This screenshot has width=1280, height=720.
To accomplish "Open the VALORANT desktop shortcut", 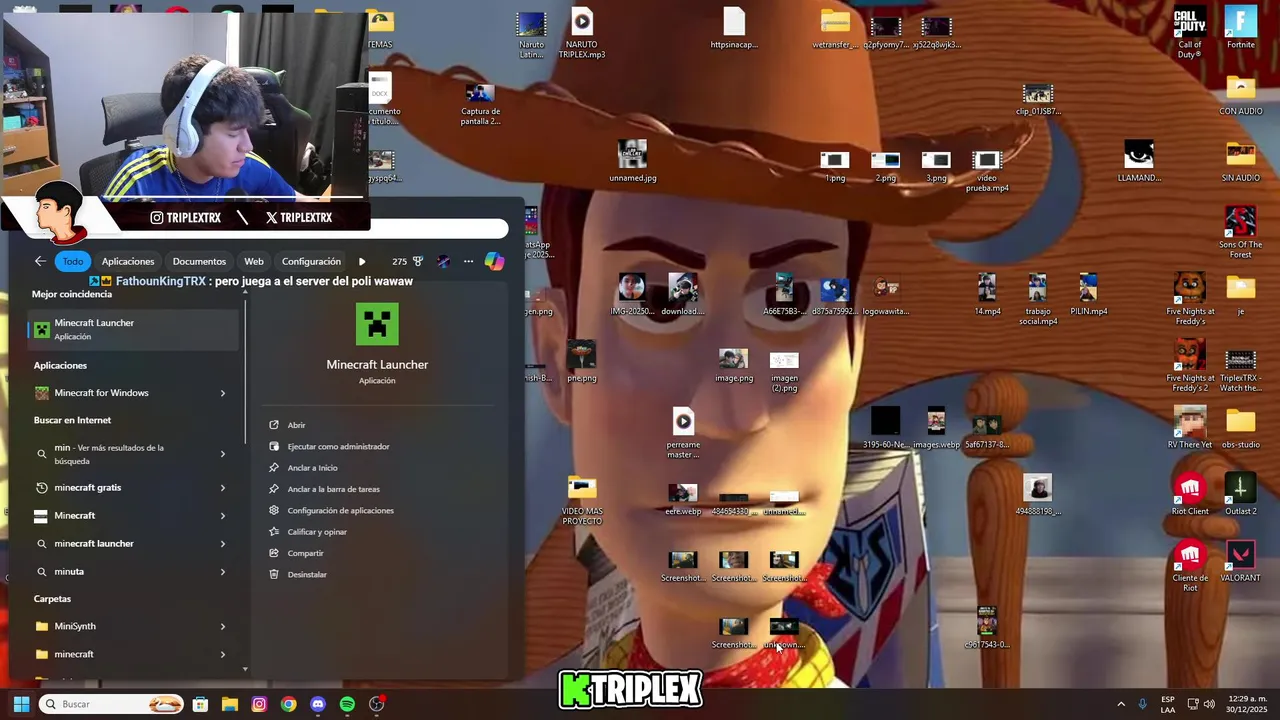I will tap(1240, 561).
